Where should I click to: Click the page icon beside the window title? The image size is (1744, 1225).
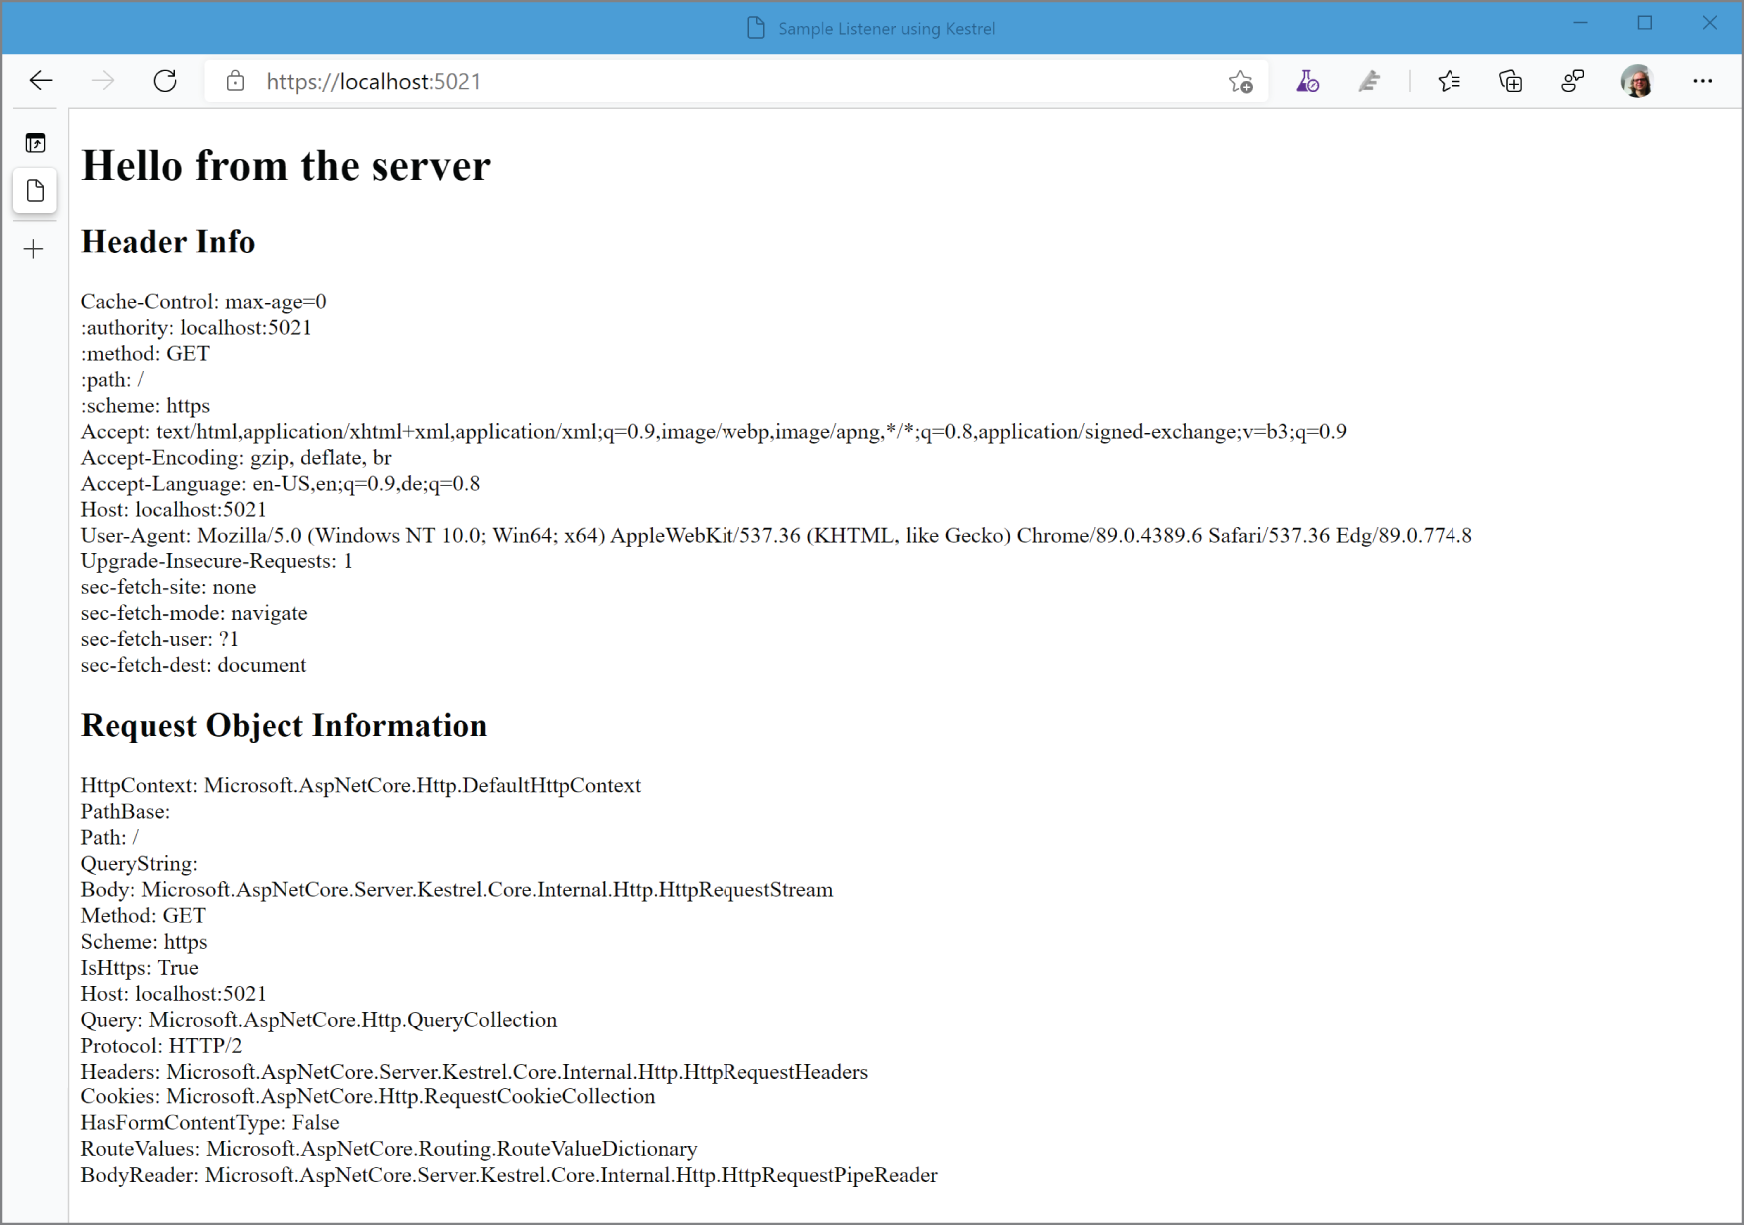(755, 28)
